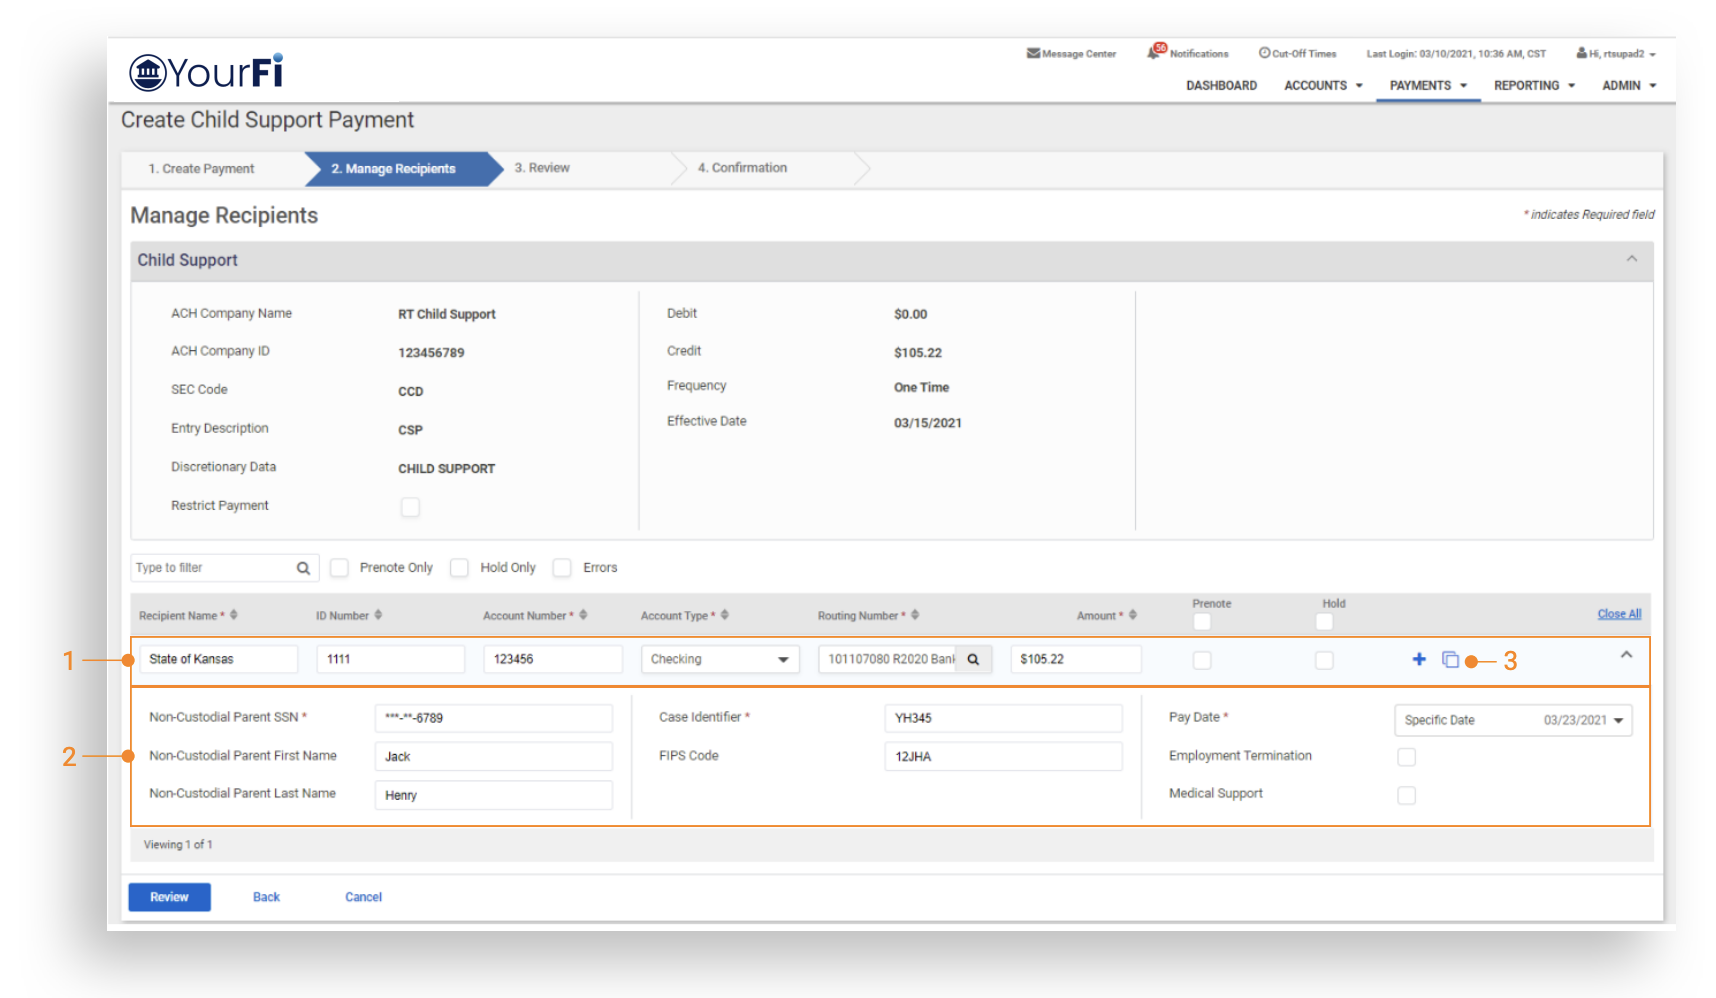Enable the Prenote Only filter checkbox
The height and width of the screenshot is (998, 1716).
[340, 568]
